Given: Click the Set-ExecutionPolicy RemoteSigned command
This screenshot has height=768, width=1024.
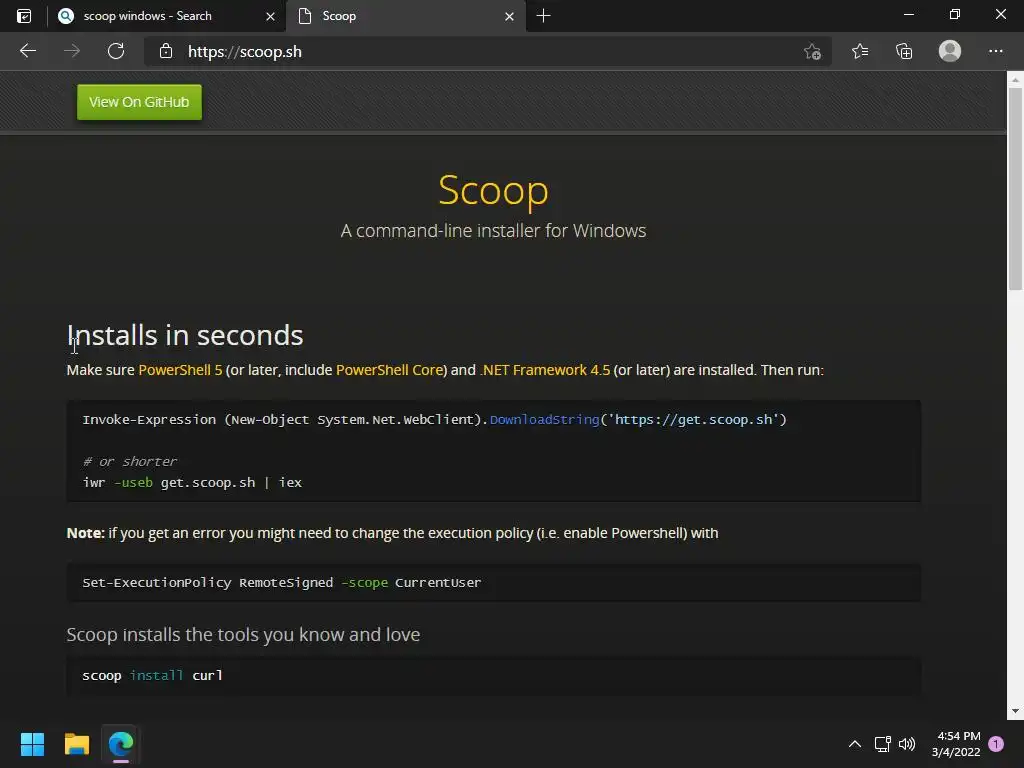Looking at the screenshot, I should [x=281, y=583].
